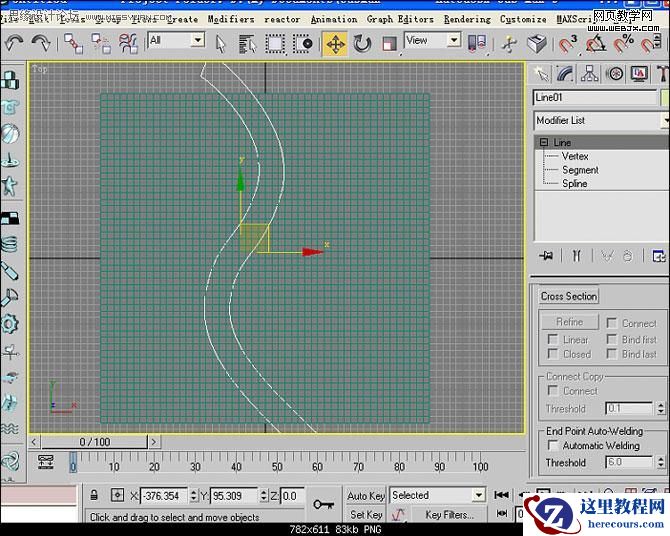
Task: Click the Set Keys key icon
Action: pos(323,505)
